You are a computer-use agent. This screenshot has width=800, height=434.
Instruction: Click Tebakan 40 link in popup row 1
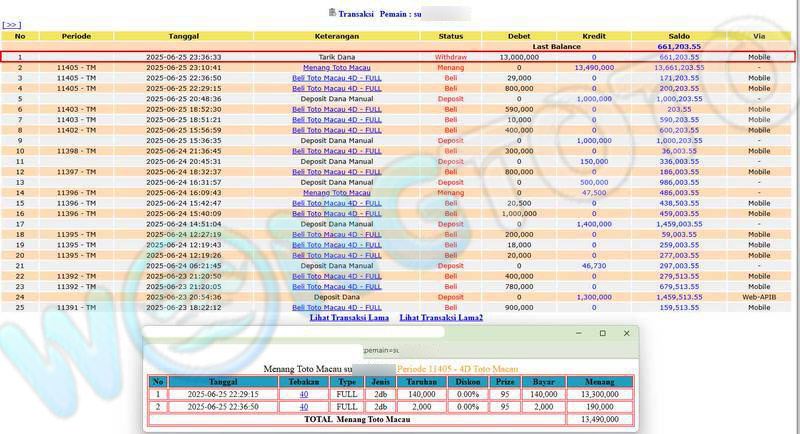tap(304, 395)
